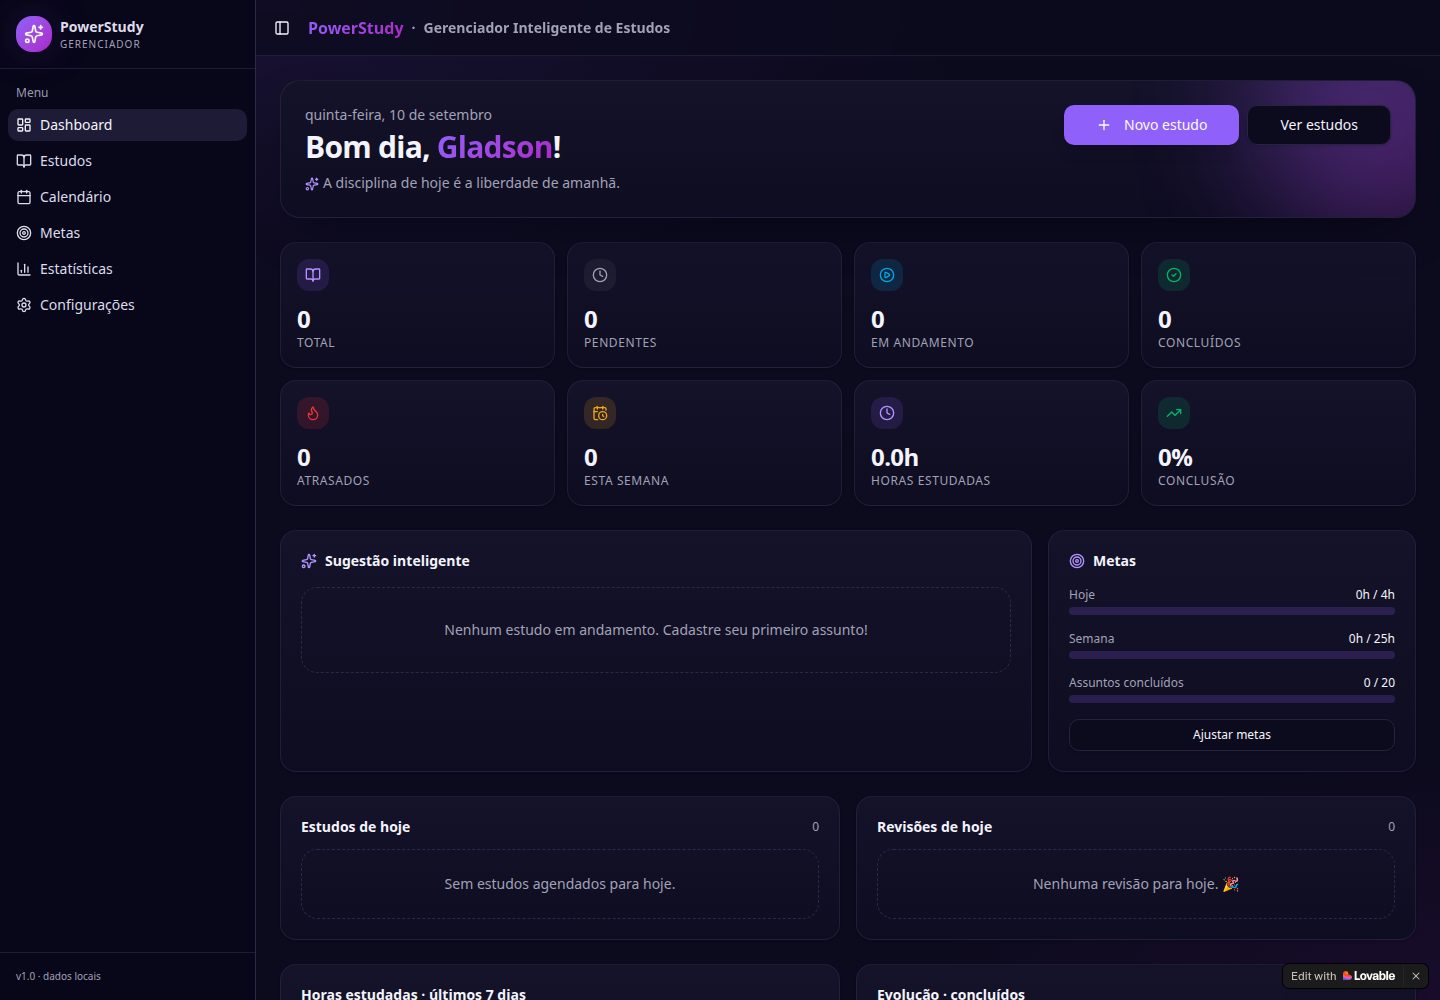This screenshot has width=1440, height=1000.
Task: Click the Total stat card
Action: [x=417, y=305]
